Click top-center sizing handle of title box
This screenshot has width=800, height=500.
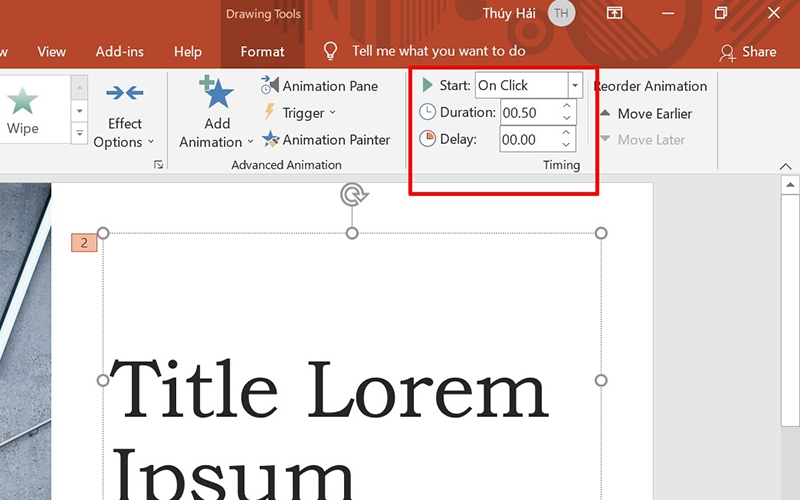pos(352,233)
